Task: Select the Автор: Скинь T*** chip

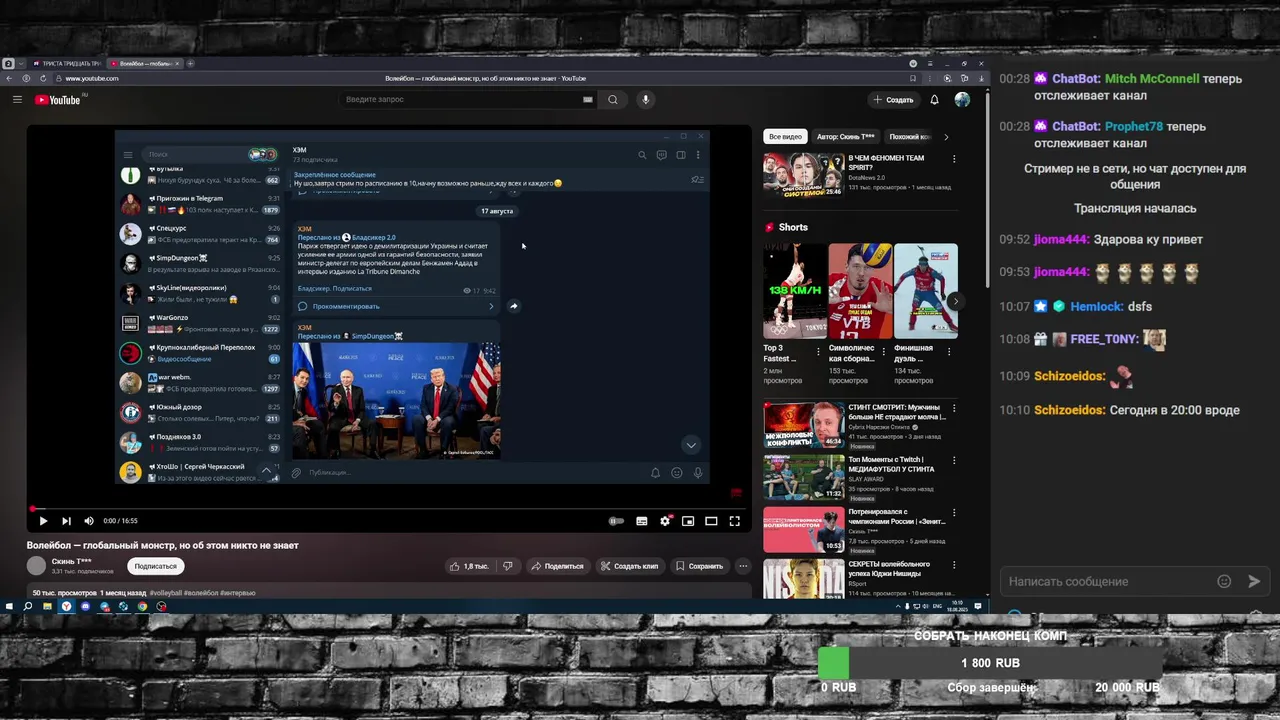Action: [x=845, y=137]
